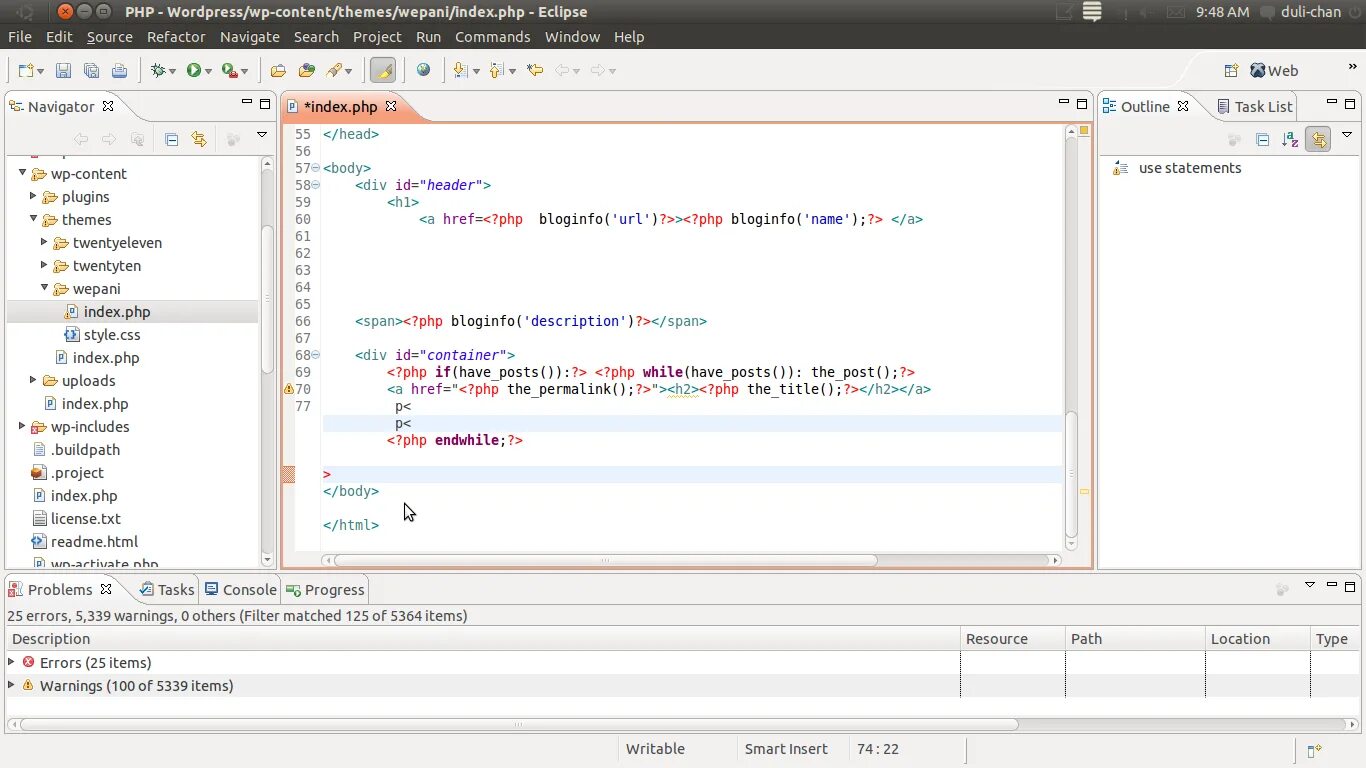Click the Save icon in the toolbar

(x=63, y=70)
